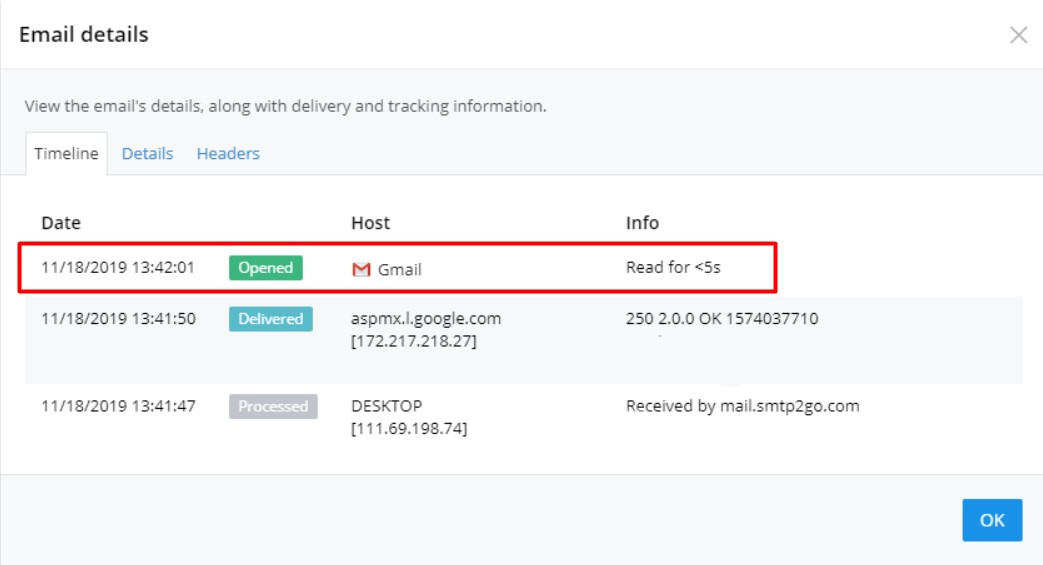Viewport: 1043px width, 565px height.
Task: Click the Host column header
Action: 371,223
